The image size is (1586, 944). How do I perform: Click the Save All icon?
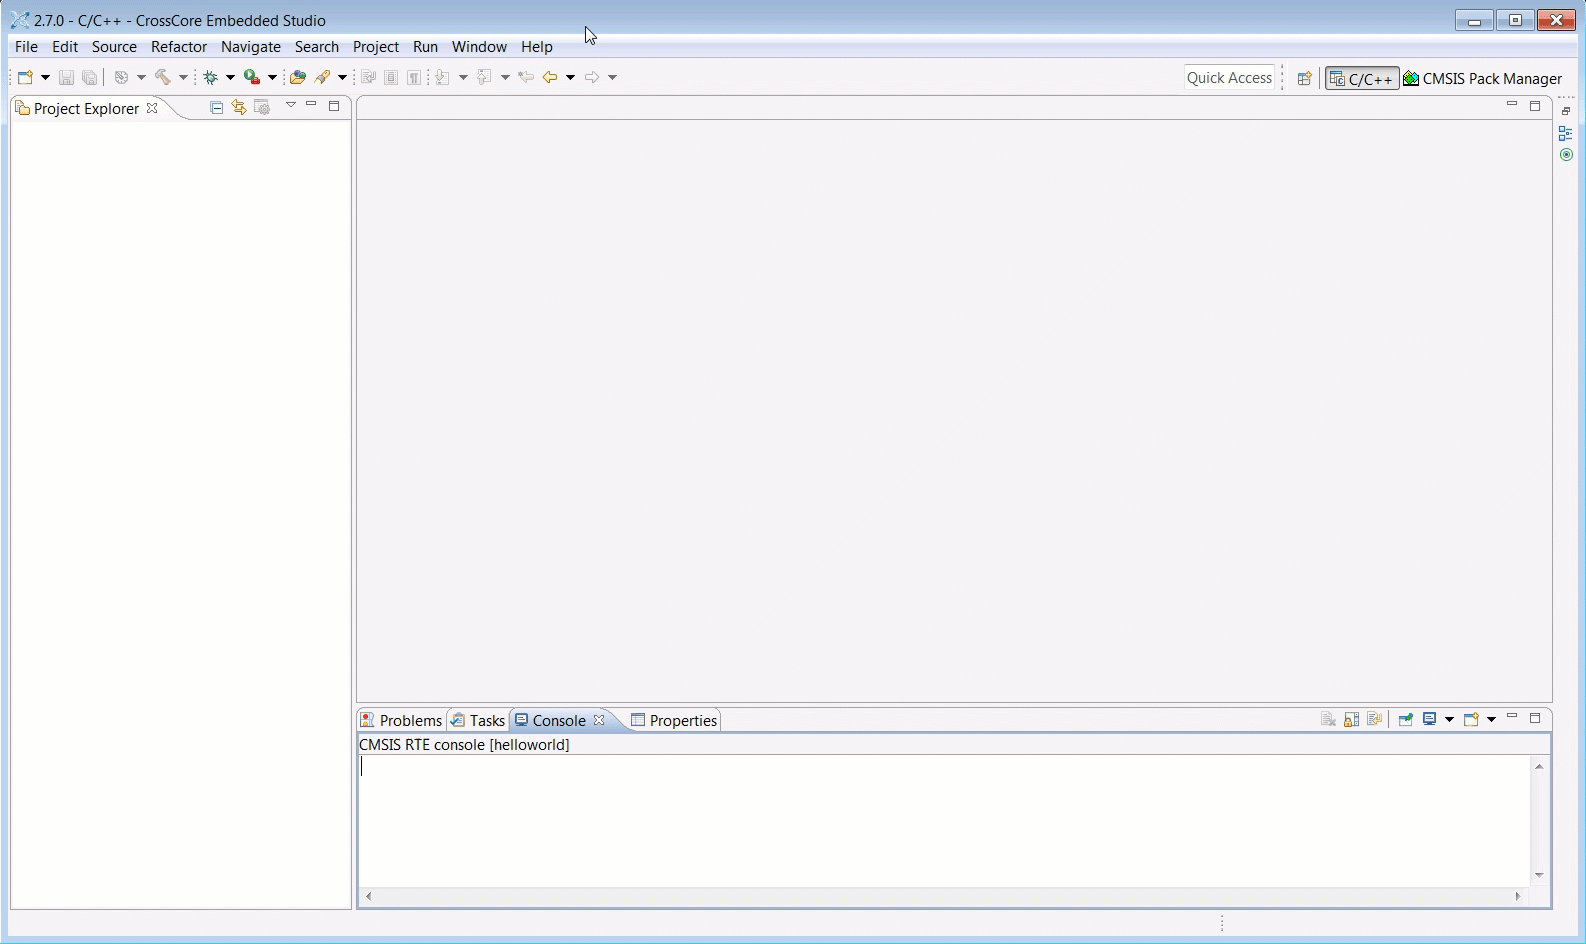pyautogui.click(x=90, y=77)
